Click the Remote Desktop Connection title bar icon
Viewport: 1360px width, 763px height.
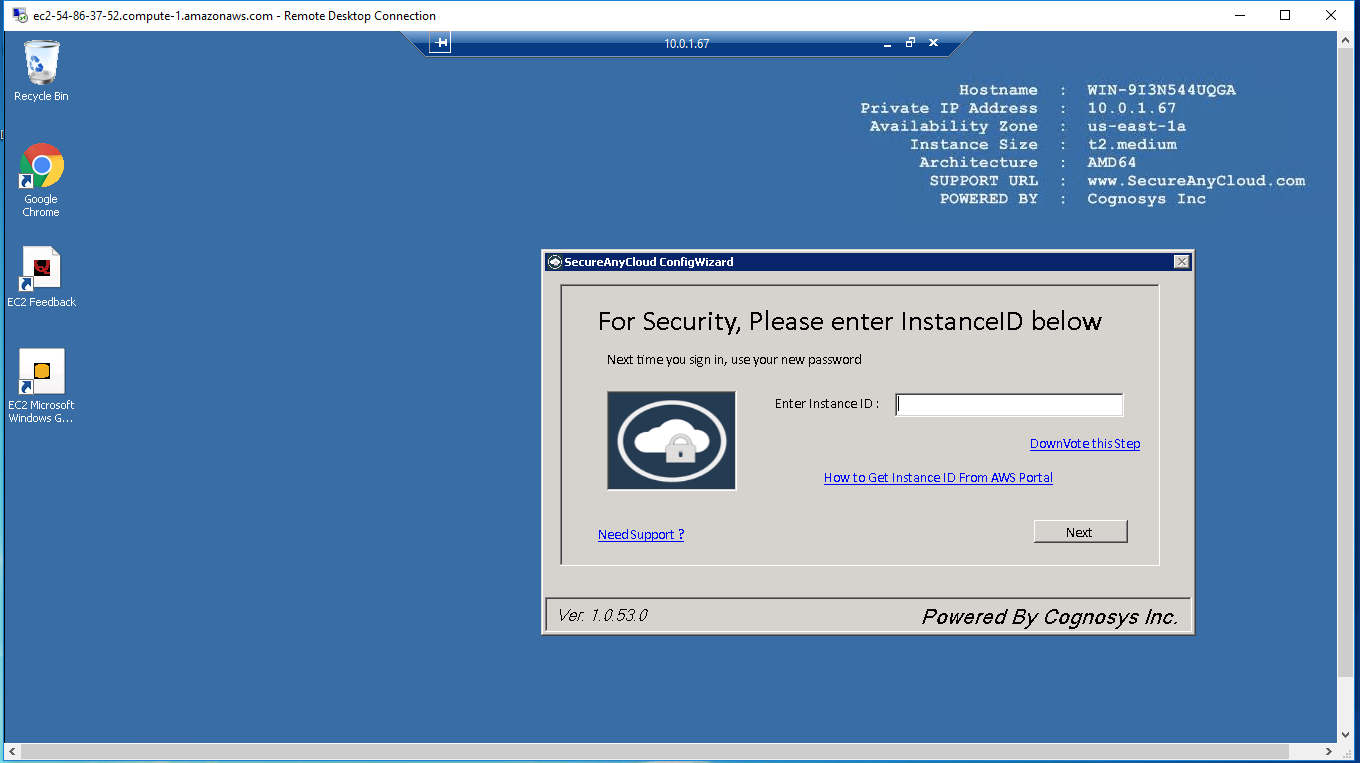coord(19,15)
